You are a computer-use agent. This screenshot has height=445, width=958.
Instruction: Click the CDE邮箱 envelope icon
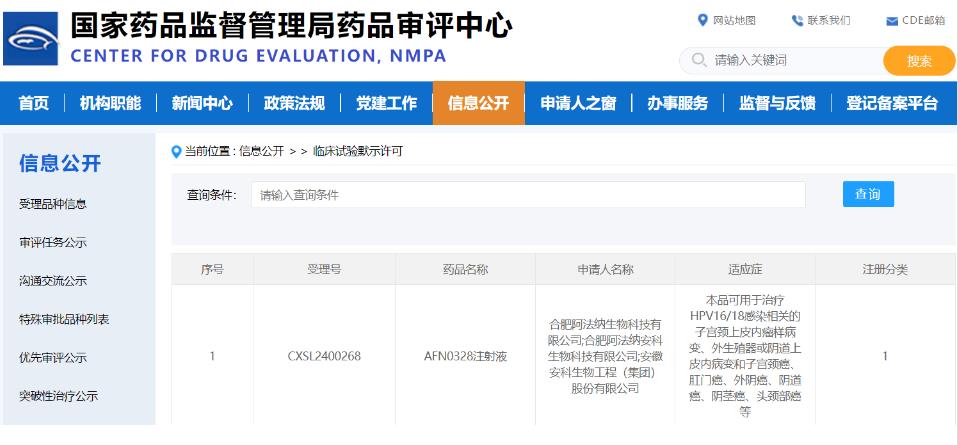coord(892,21)
